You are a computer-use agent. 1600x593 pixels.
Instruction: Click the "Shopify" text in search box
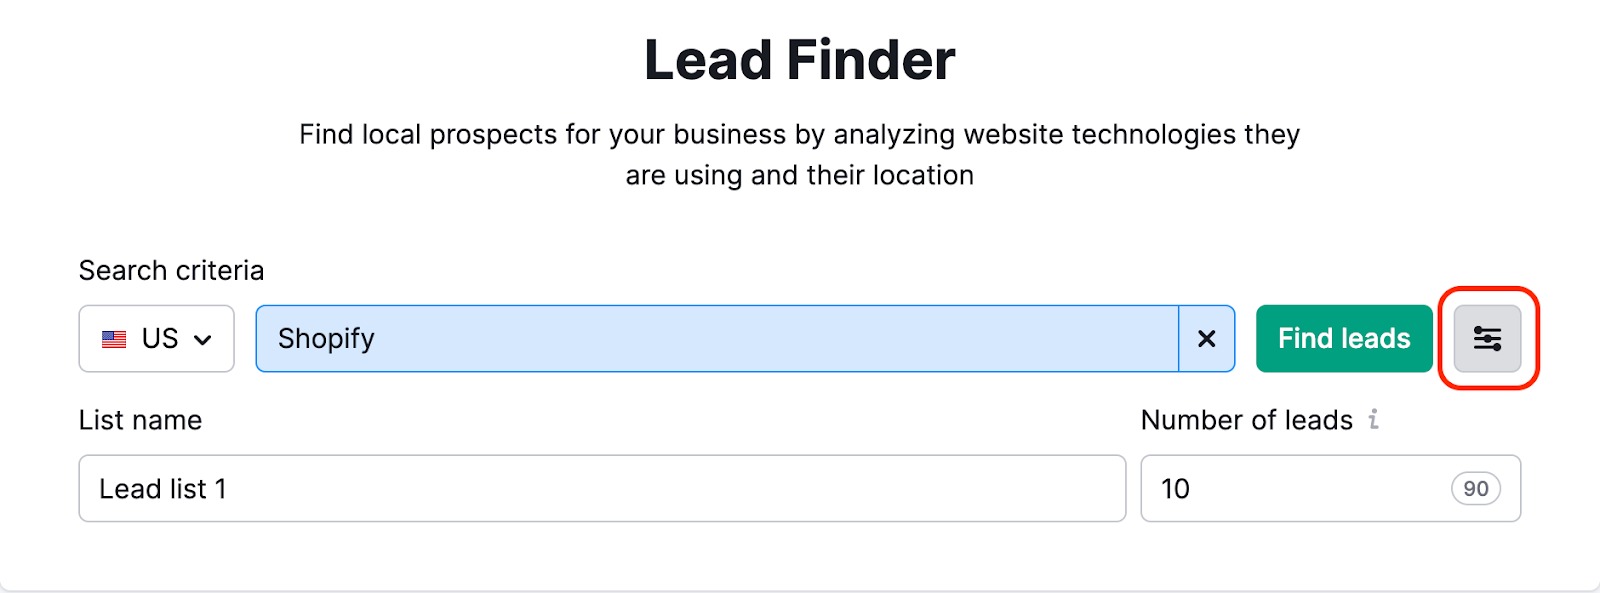pos(326,339)
